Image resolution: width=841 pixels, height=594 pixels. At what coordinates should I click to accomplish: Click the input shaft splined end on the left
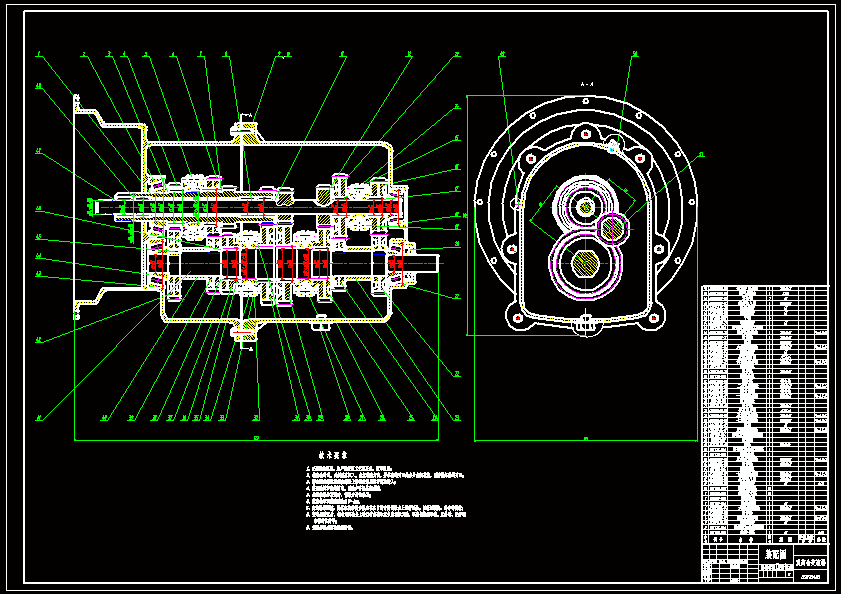(x=102, y=206)
